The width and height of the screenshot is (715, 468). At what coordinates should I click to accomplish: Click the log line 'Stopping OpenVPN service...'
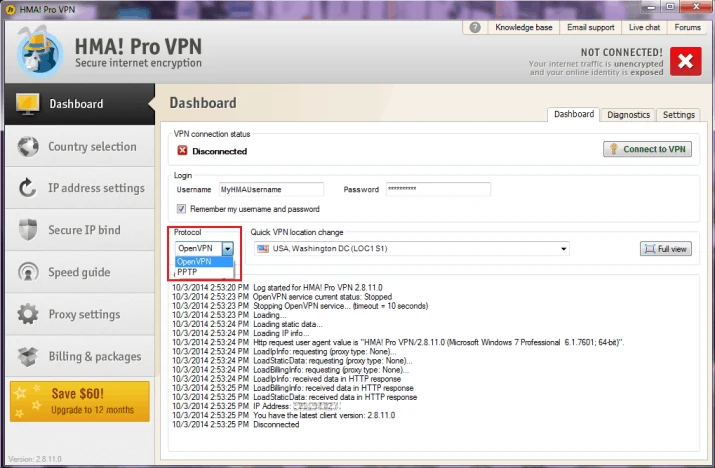300,306
